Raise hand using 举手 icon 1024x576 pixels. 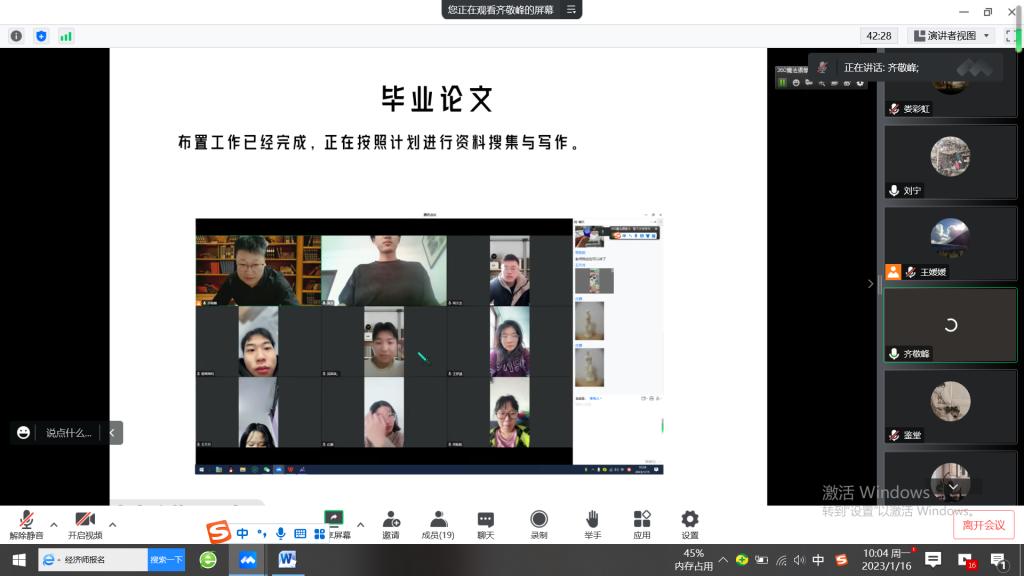point(592,523)
